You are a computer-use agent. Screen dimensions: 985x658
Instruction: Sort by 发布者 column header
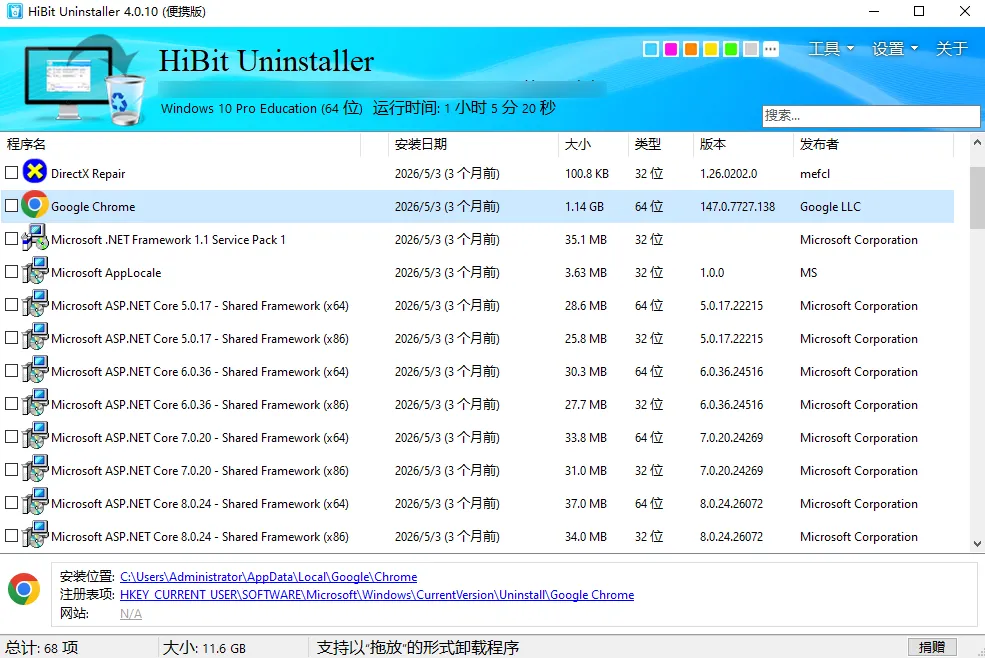point(874,144)
